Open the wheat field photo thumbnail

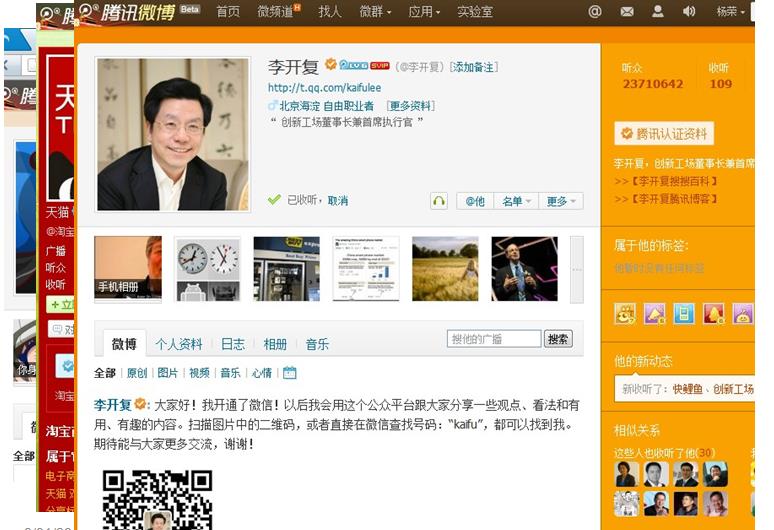tap(445, 268)
